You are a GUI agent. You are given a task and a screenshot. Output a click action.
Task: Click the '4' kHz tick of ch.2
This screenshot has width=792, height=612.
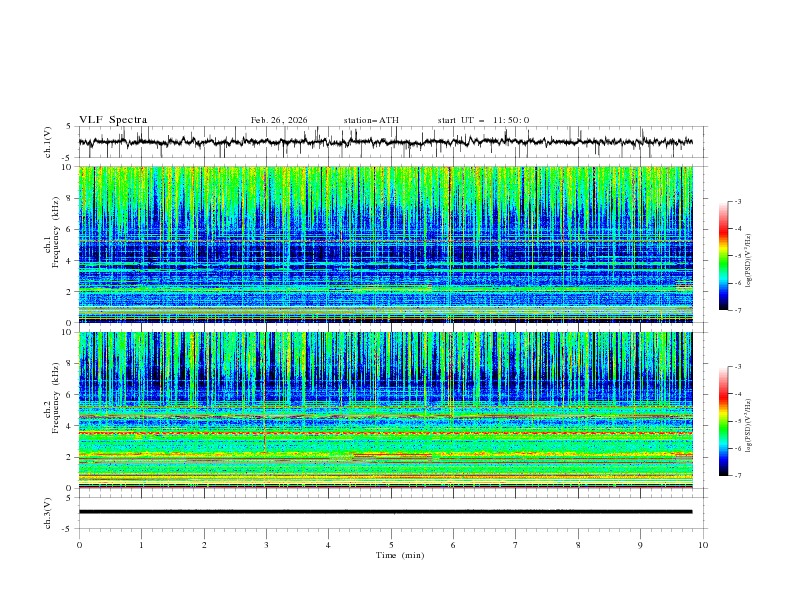[x=70, y=426]
